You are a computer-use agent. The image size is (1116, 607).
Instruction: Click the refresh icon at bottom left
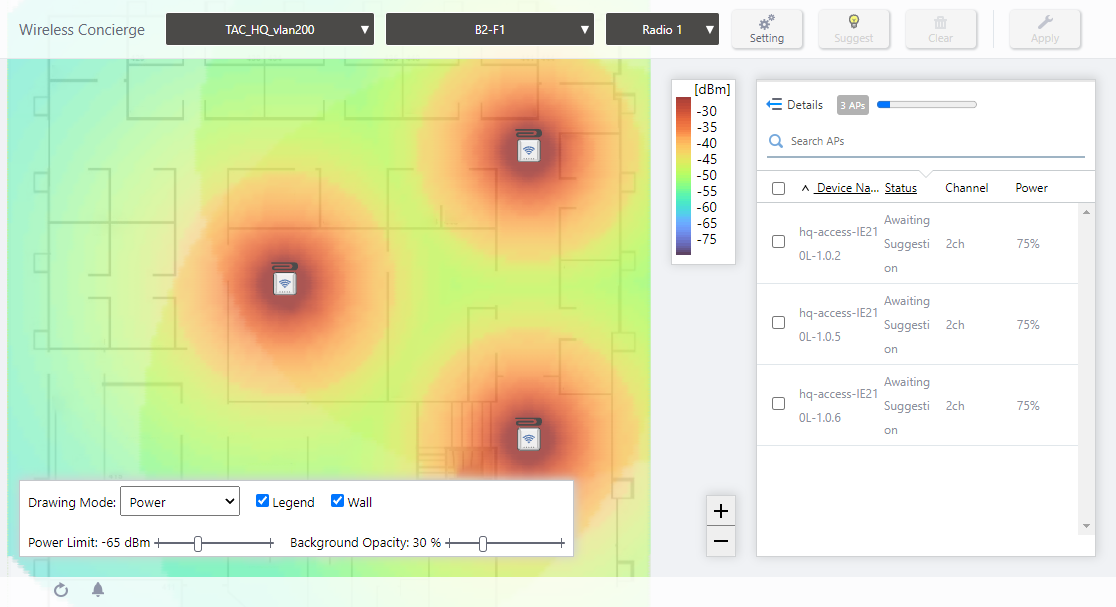pyautogui.click(x=61, y=590)
